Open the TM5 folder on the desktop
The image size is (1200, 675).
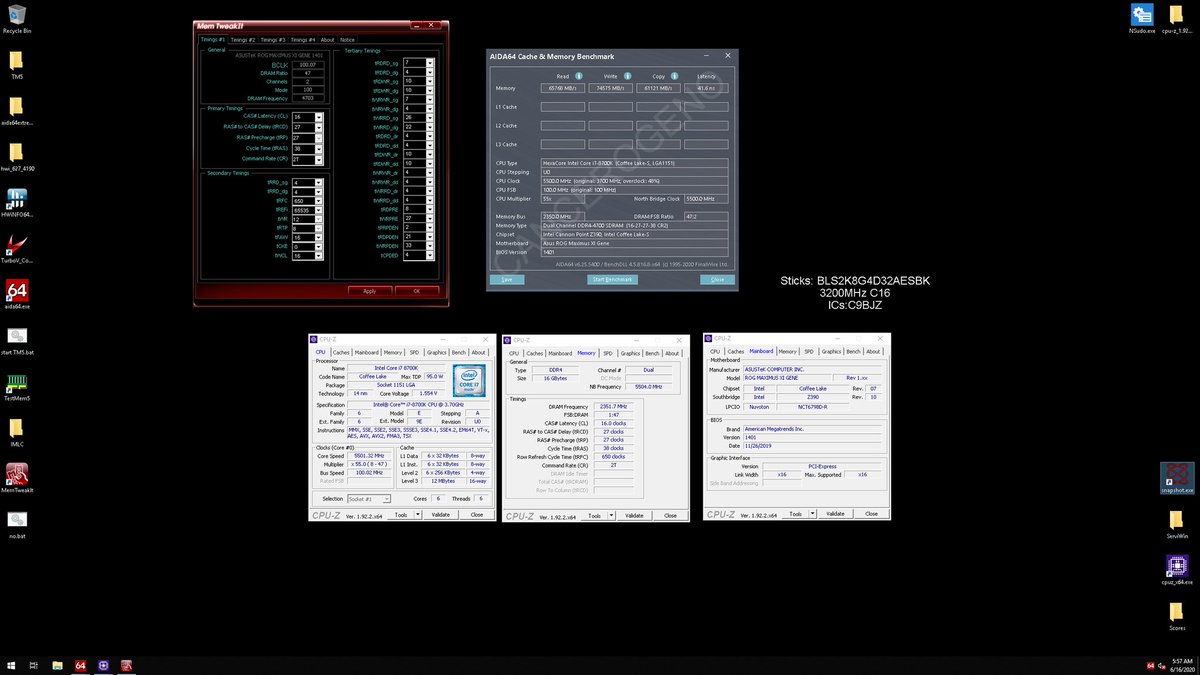coord(17,64)
